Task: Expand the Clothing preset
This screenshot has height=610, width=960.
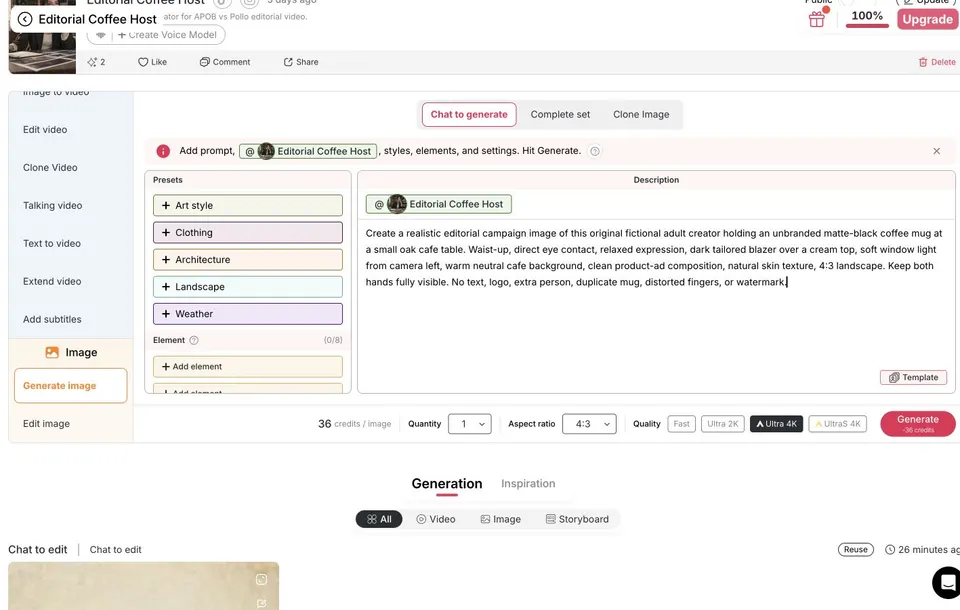Action: (x=247, y=233)
